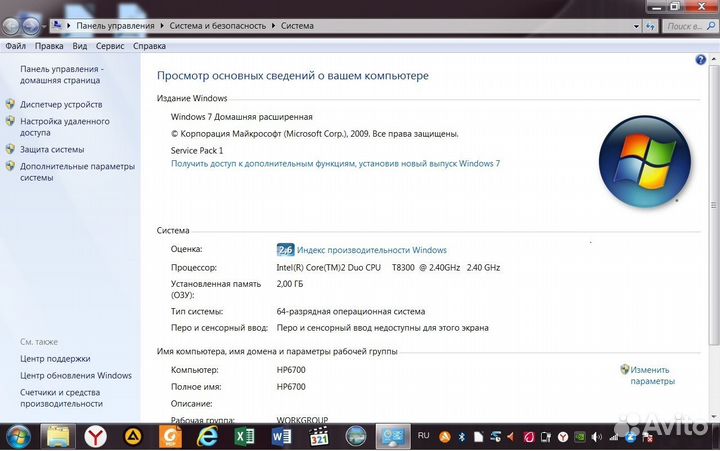Open Word from the taskbar
This screenshot has width=720, height=451.
pyautogui.click(x=282, y=436)
